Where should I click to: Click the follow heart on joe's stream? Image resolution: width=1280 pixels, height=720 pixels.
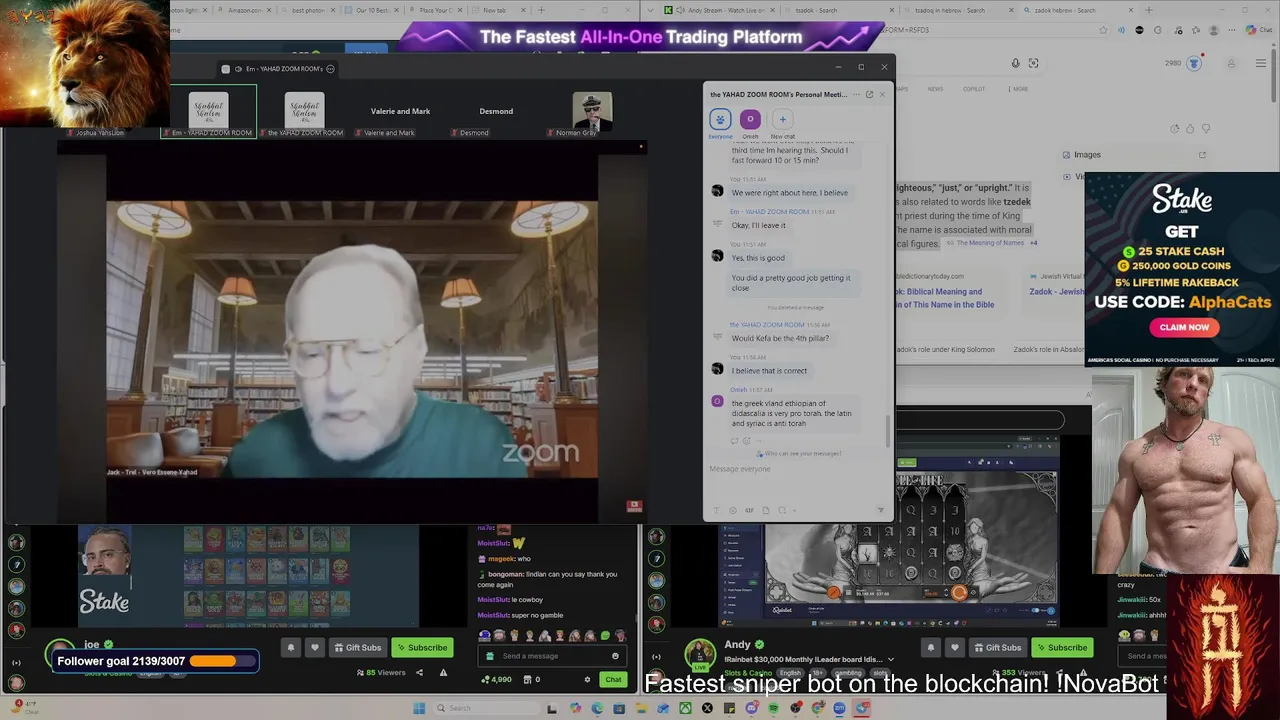pos(314,647)
